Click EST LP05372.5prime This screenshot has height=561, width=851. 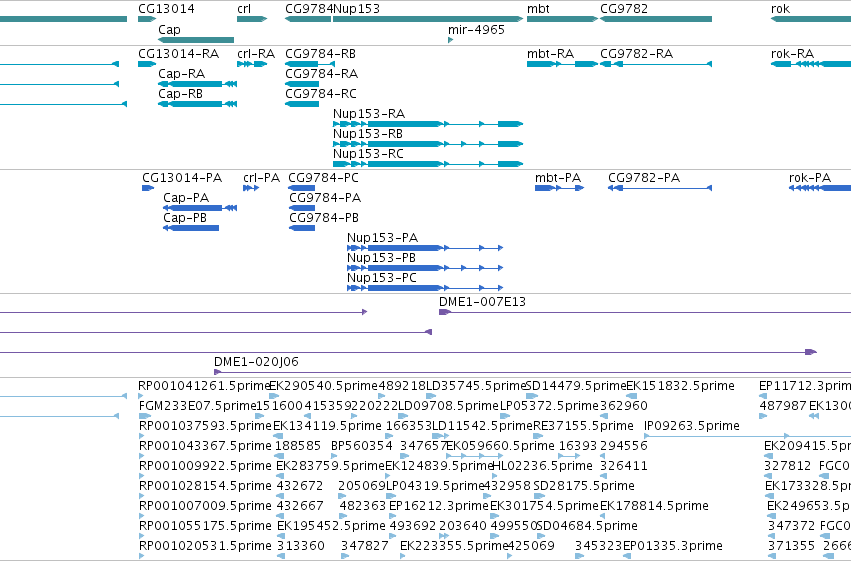pos(549,406)
